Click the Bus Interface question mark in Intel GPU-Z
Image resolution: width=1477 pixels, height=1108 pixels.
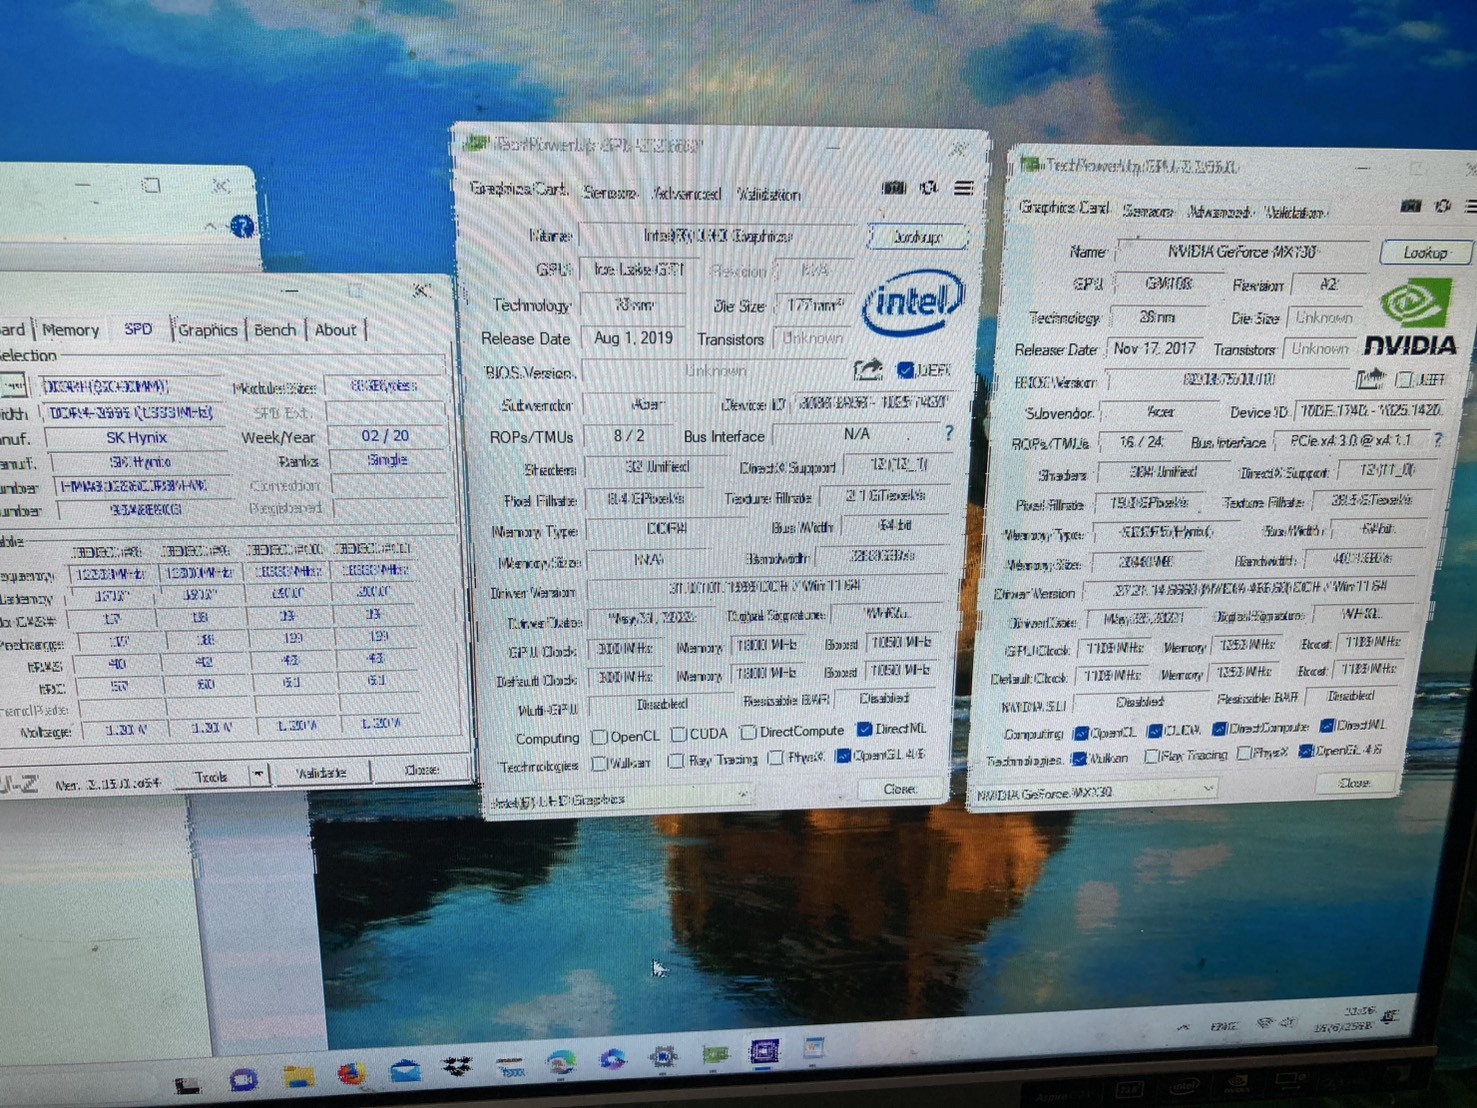click(x=949, y=433)
